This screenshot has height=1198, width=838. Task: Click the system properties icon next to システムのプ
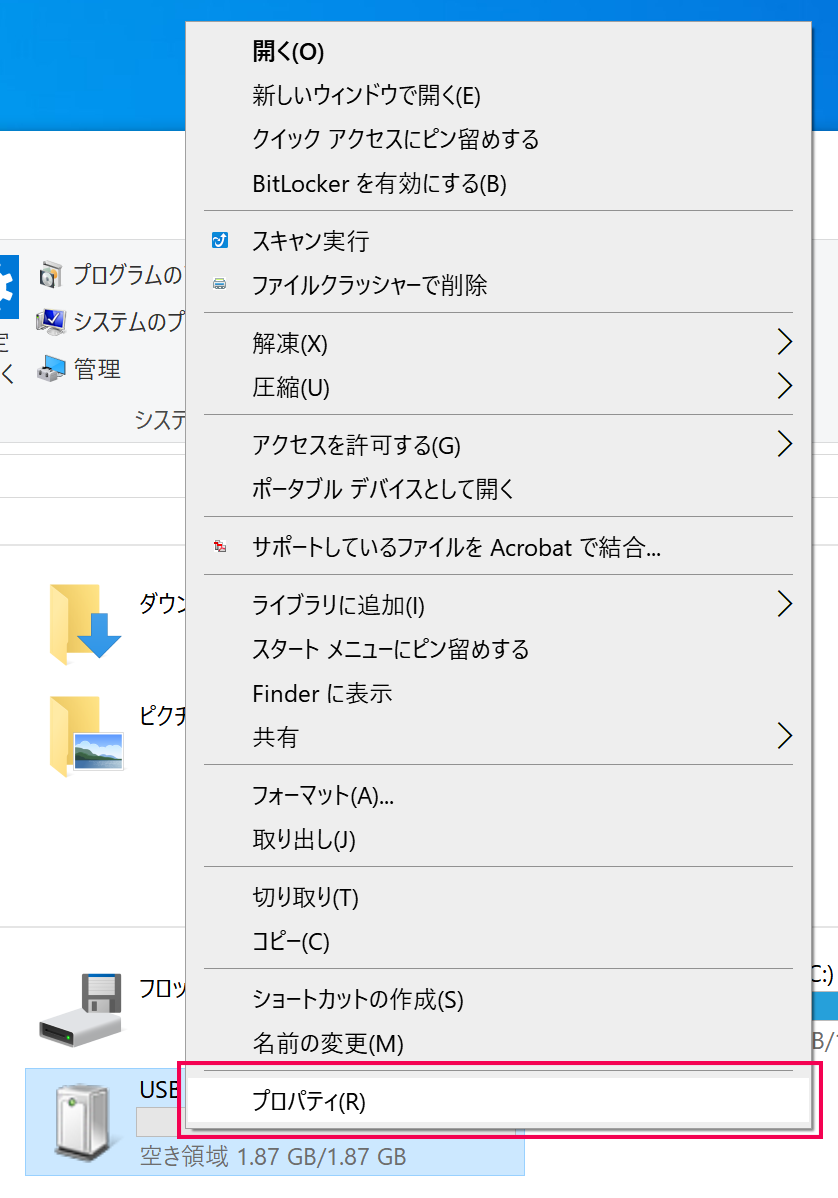coord(50,322)
